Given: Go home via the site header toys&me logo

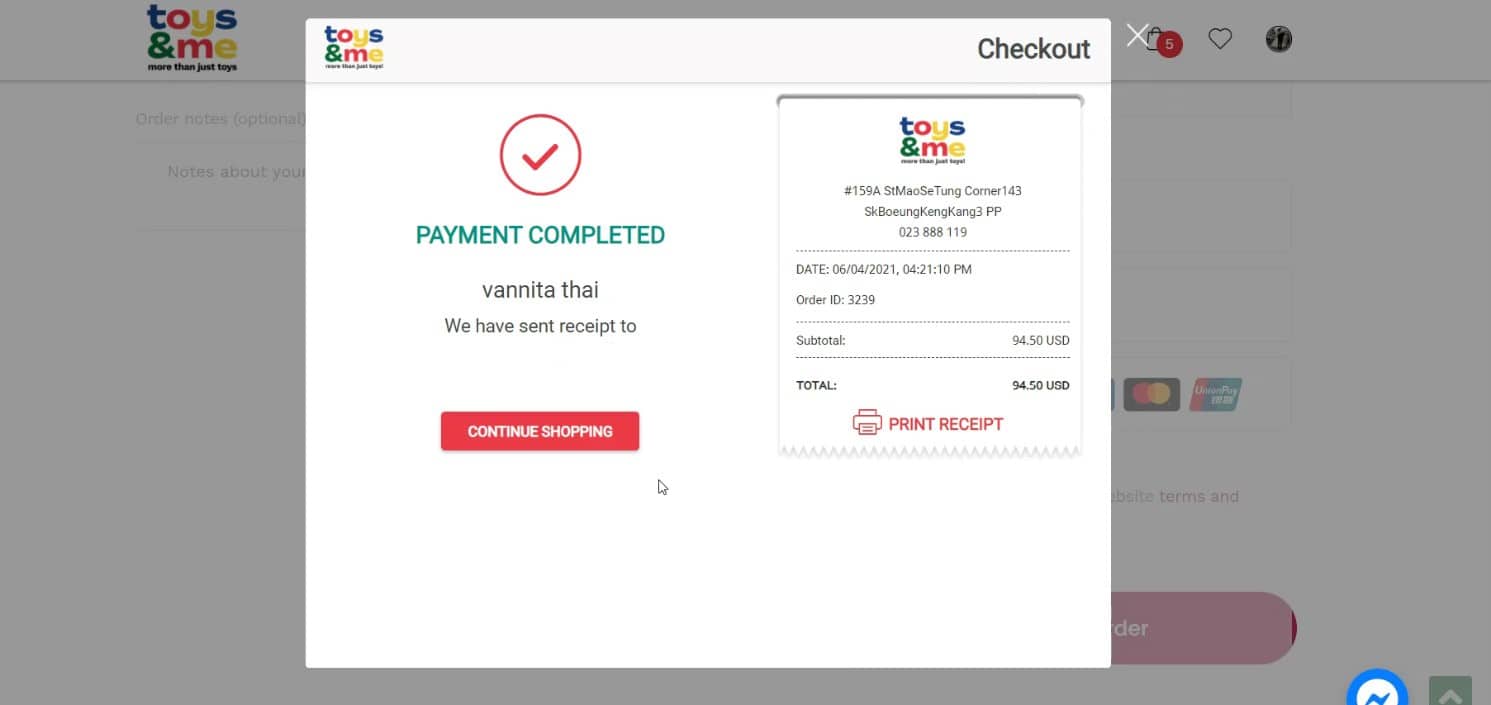Looking at the screenshot, I should (x=192, y=39).
